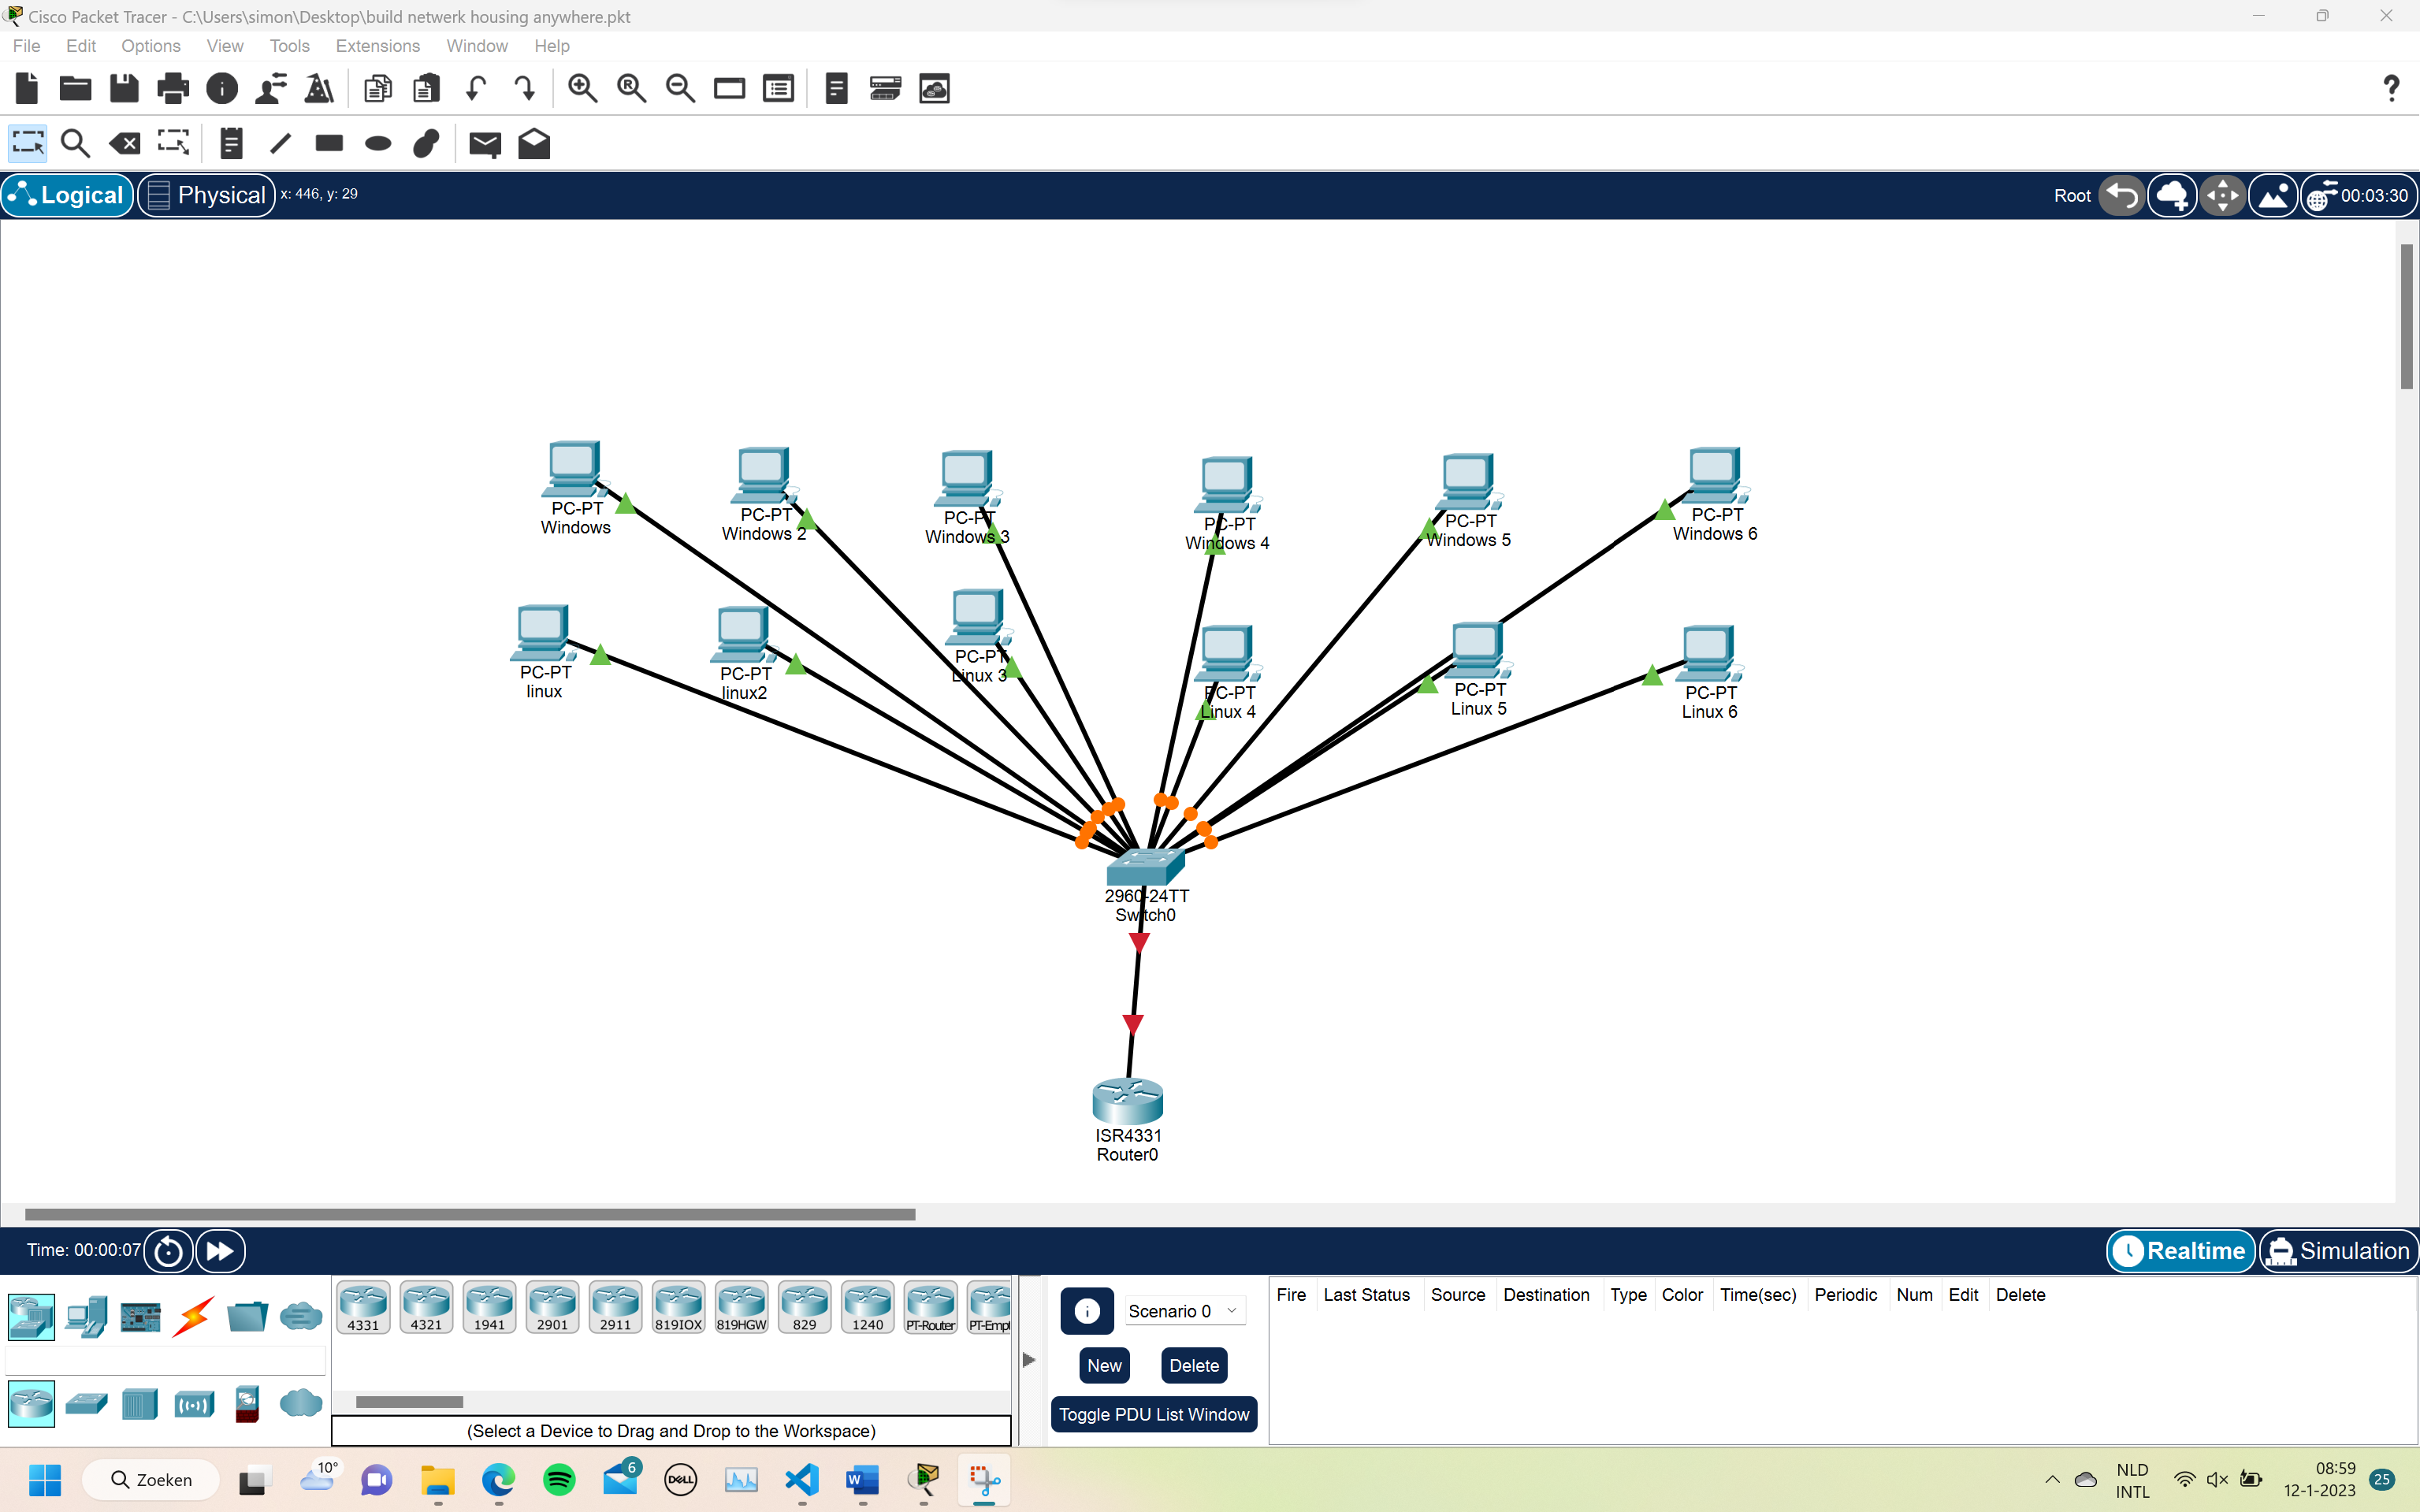Open the Scenario 0 dropdown
Image resolution: width=2420 pixels, height=1512 pixels.
click(1184, 1311)
